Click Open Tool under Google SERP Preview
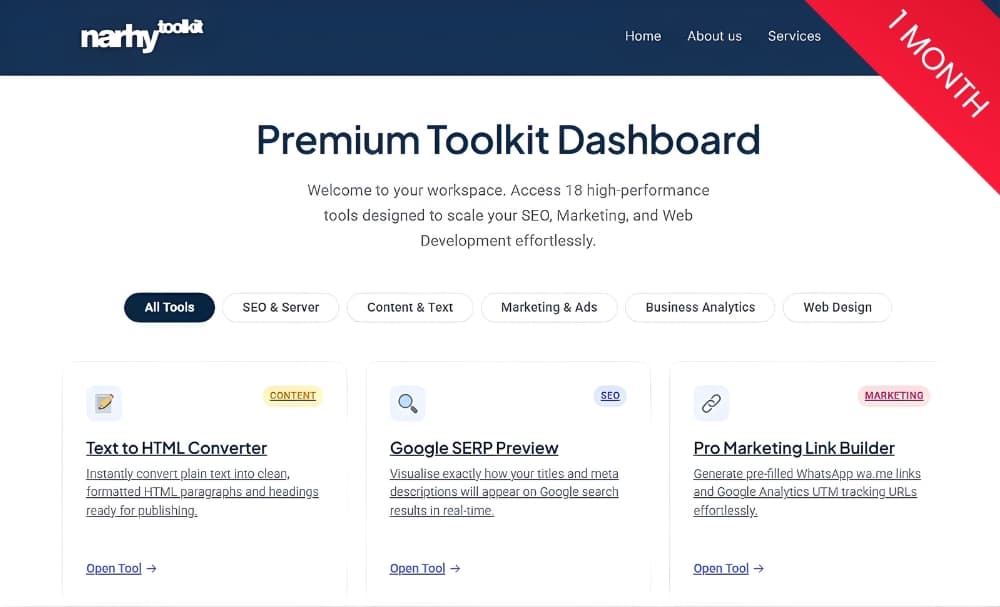The height and width of the screenshot is (607, 1000). [425, 568]
